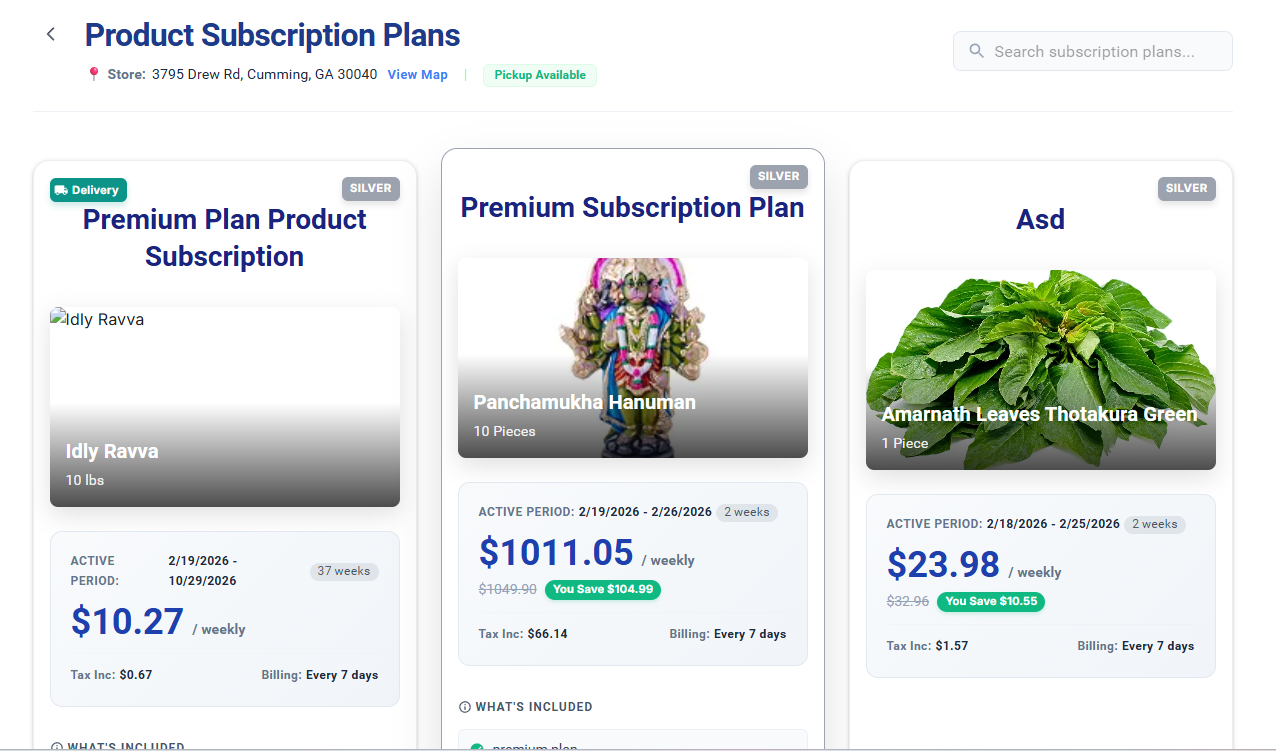Screen dimensions: 1276x751
Task: Click the 37 weeks duration pill
Action: (x=344, y=572)
